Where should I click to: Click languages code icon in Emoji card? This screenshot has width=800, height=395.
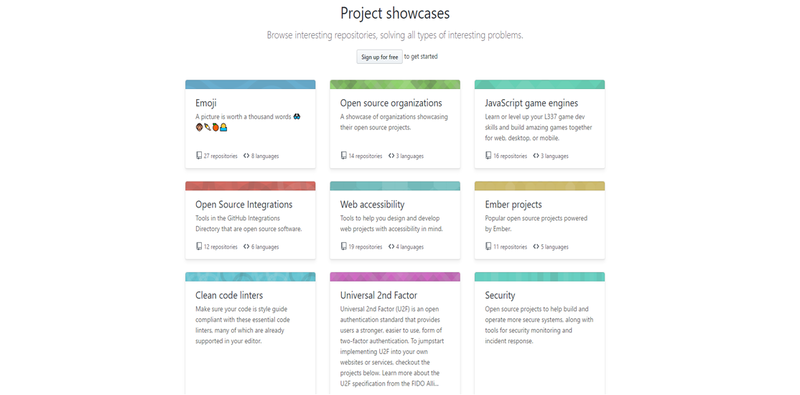tap(246, 156)
